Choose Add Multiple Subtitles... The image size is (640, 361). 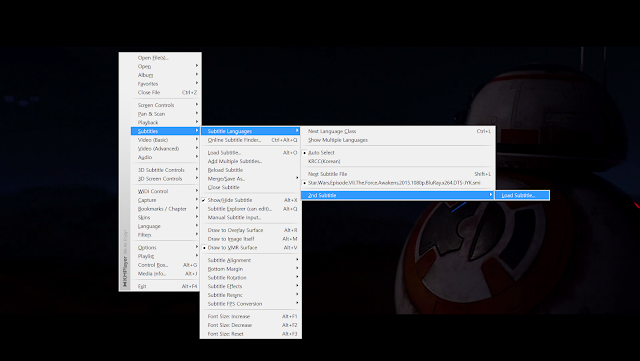point(251,161)
